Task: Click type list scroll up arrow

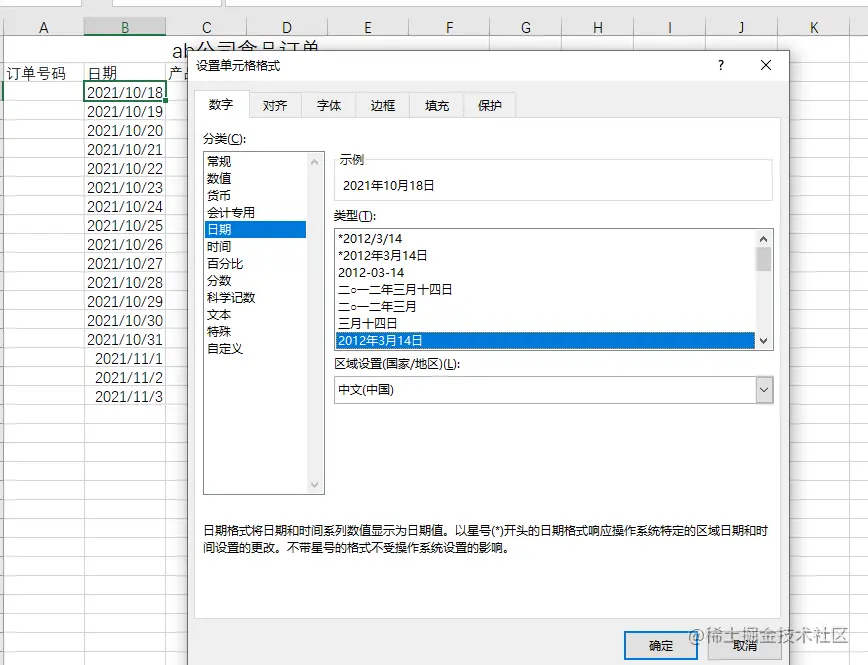Action: pos(763,239)
